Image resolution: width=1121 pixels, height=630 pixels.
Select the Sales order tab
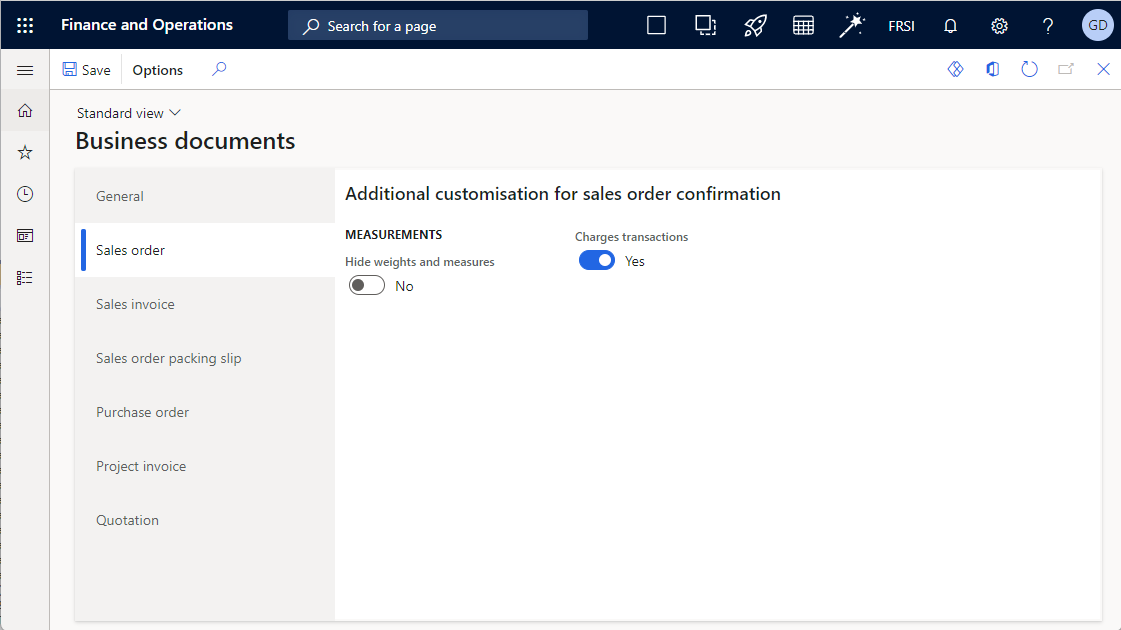(x=205, y=250)
